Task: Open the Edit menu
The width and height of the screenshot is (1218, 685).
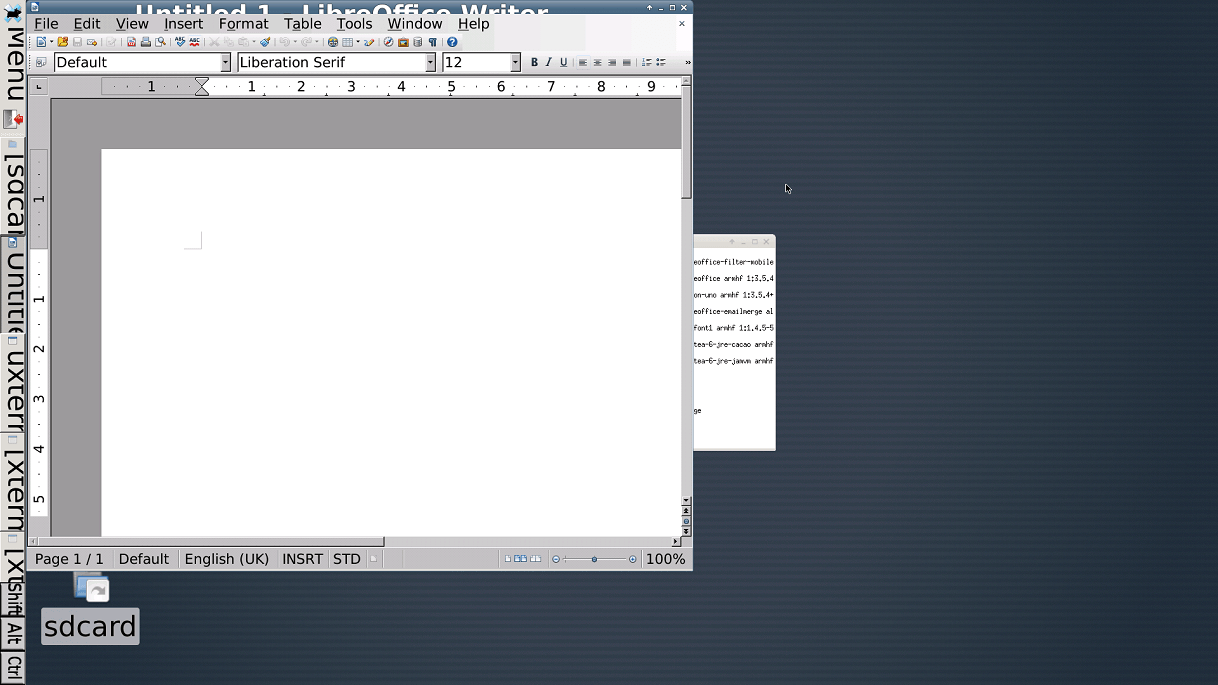Action: pos(87,23)
